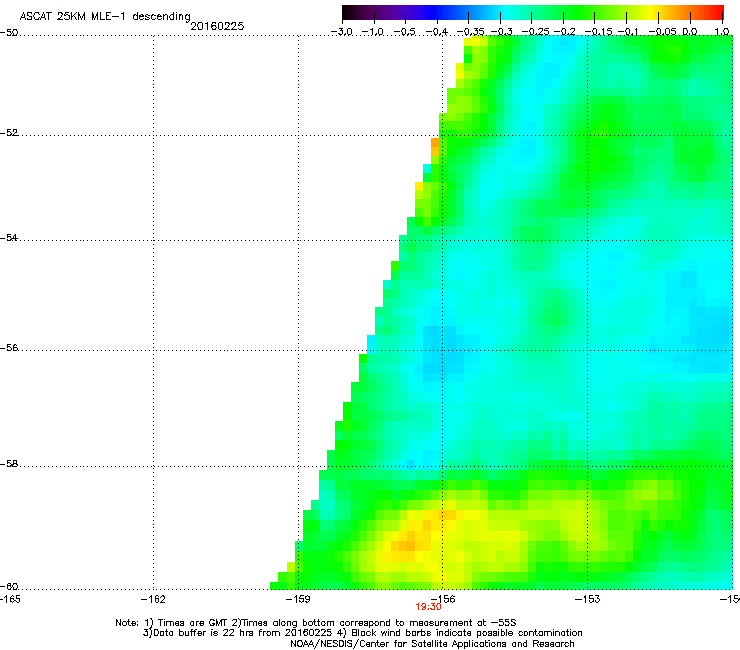Click the -1.0 colorbar tick label
The height and width of the screenshot is (650, 740).
pyautogui.click(x=373, y=32)
